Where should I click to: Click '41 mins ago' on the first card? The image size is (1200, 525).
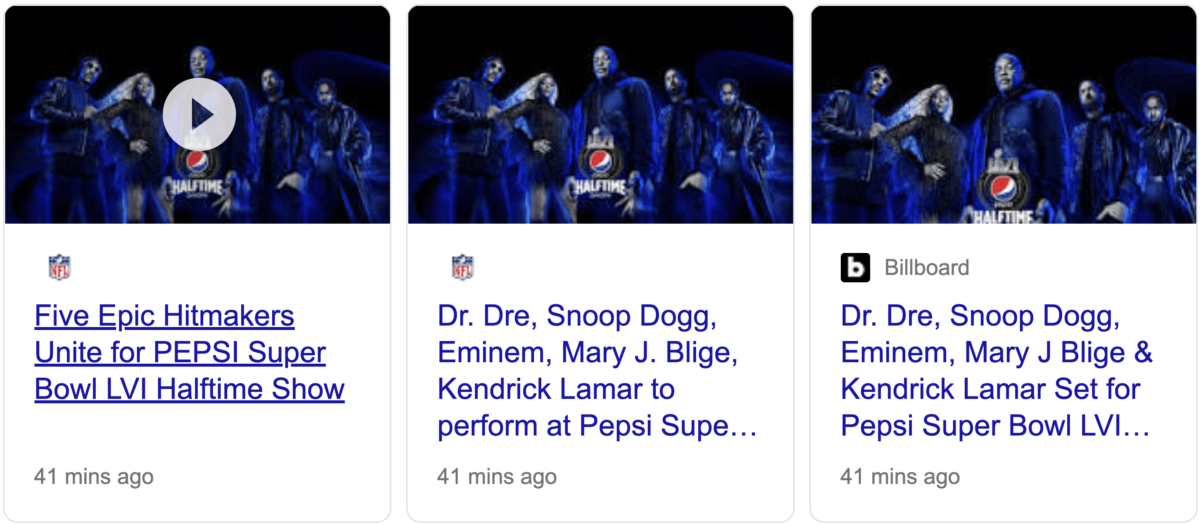pyautogui.click(x=94, y=476)
